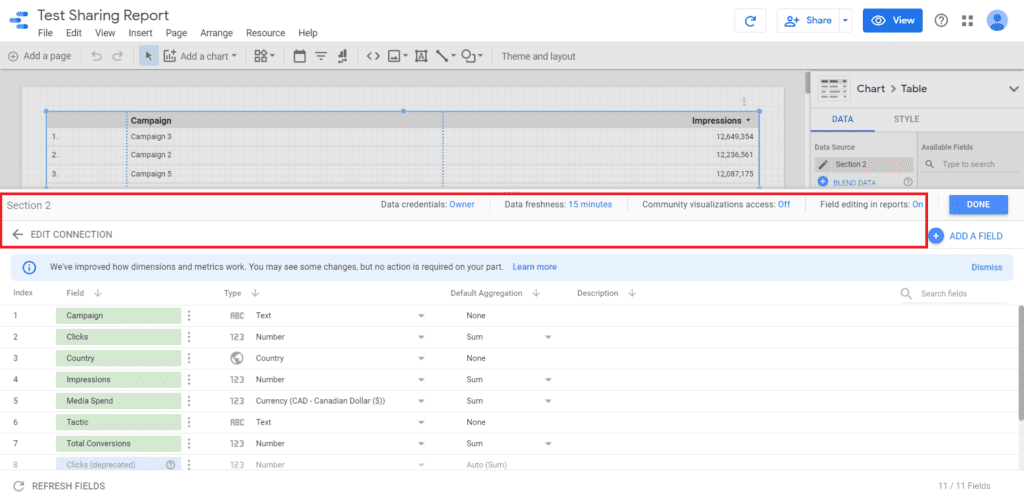
Task: Sort by the Default Aggregation column arrow
Action: 536,293
